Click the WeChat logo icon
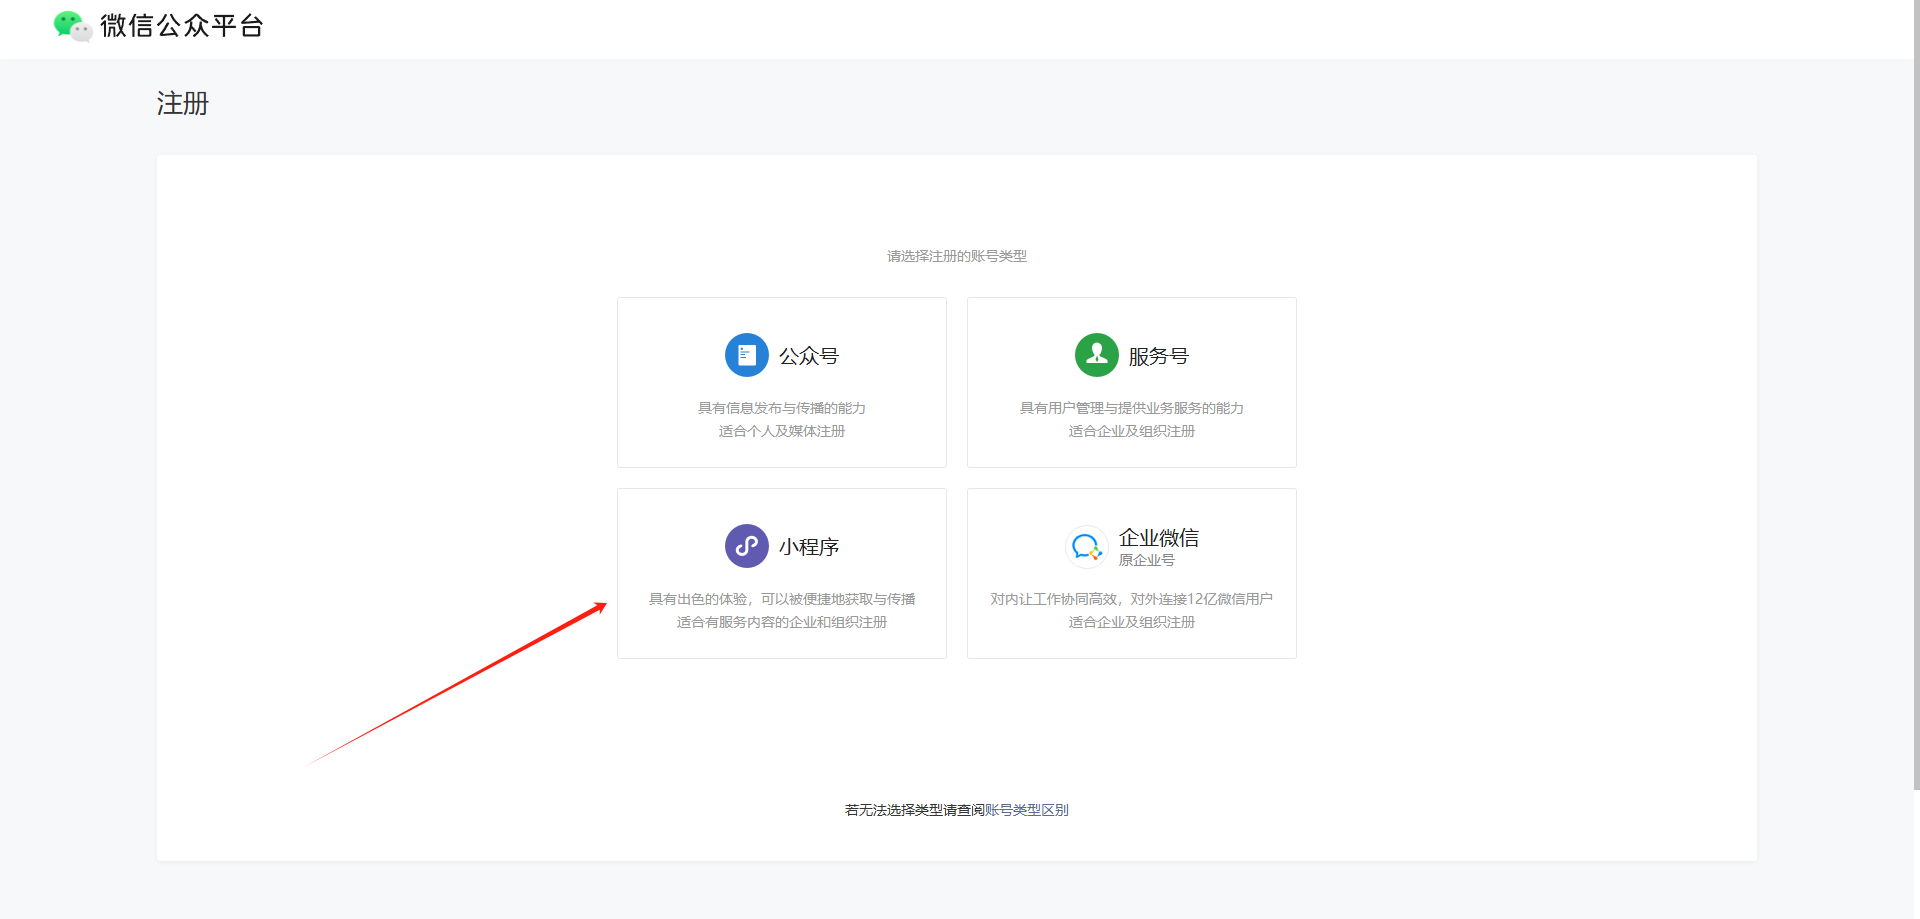Viewport: 1920px width, 919px height. click(71, 26)
